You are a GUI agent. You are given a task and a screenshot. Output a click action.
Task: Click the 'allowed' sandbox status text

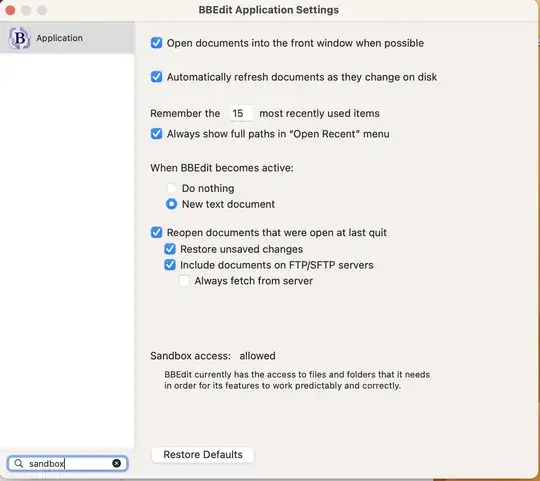(257, 356)
